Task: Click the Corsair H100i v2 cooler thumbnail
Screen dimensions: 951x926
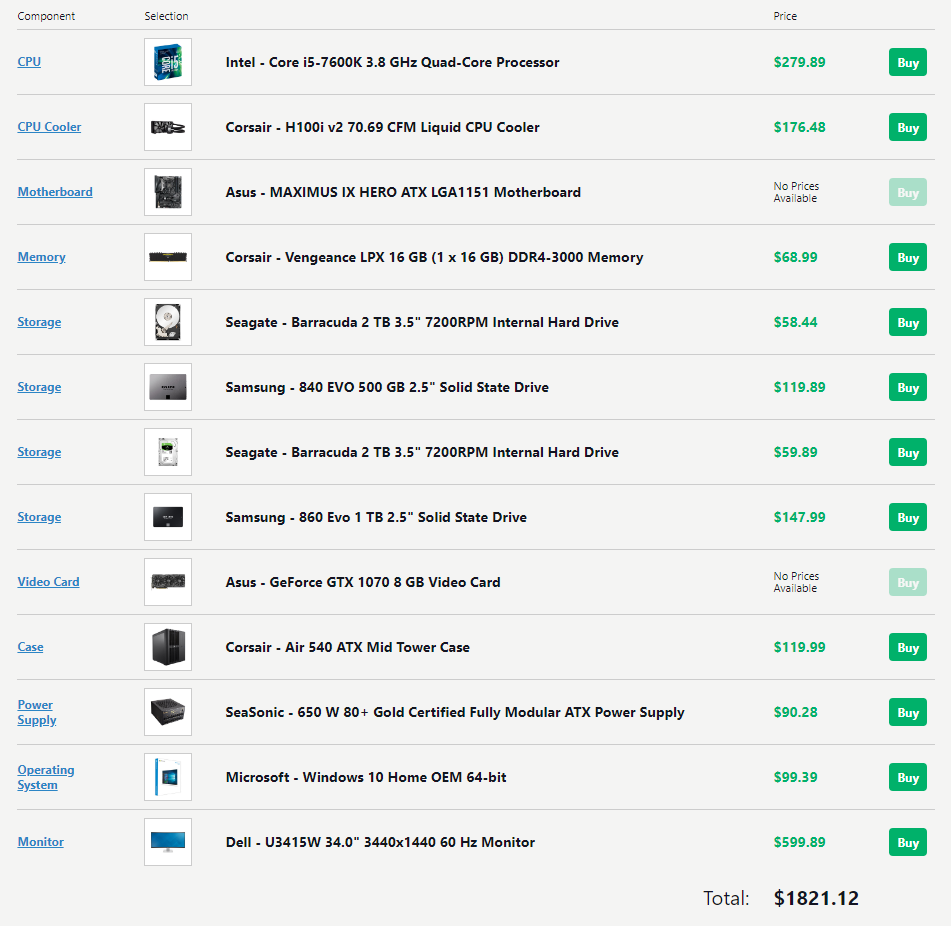Action: point(168,127)
